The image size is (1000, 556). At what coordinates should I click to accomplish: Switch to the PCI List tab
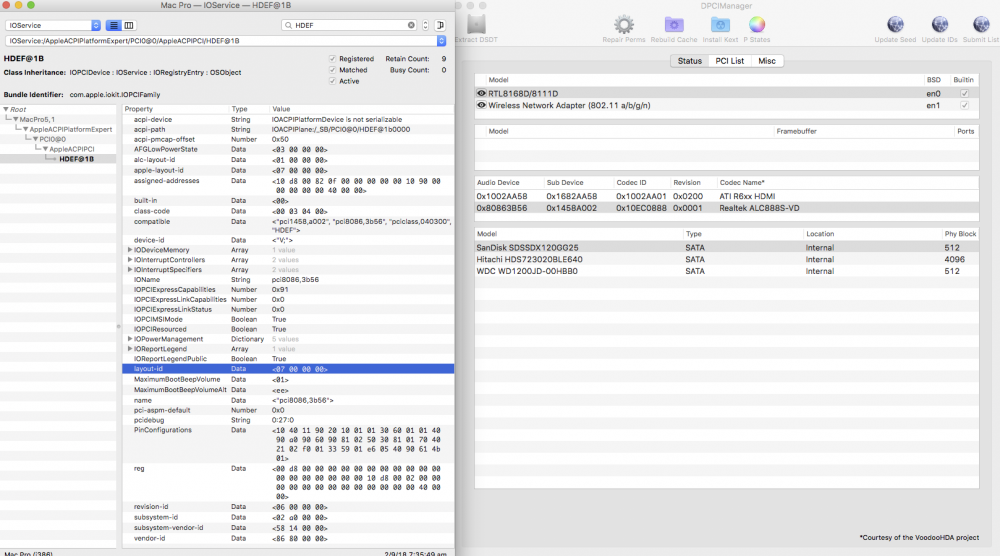click(730, 61)
